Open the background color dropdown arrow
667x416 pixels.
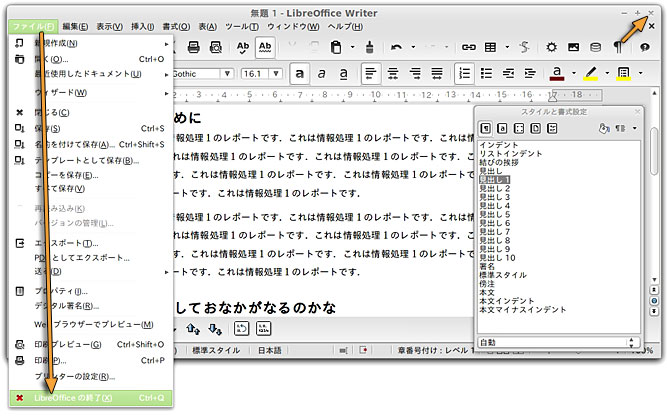pyautogui.click(x=640, y=73)
